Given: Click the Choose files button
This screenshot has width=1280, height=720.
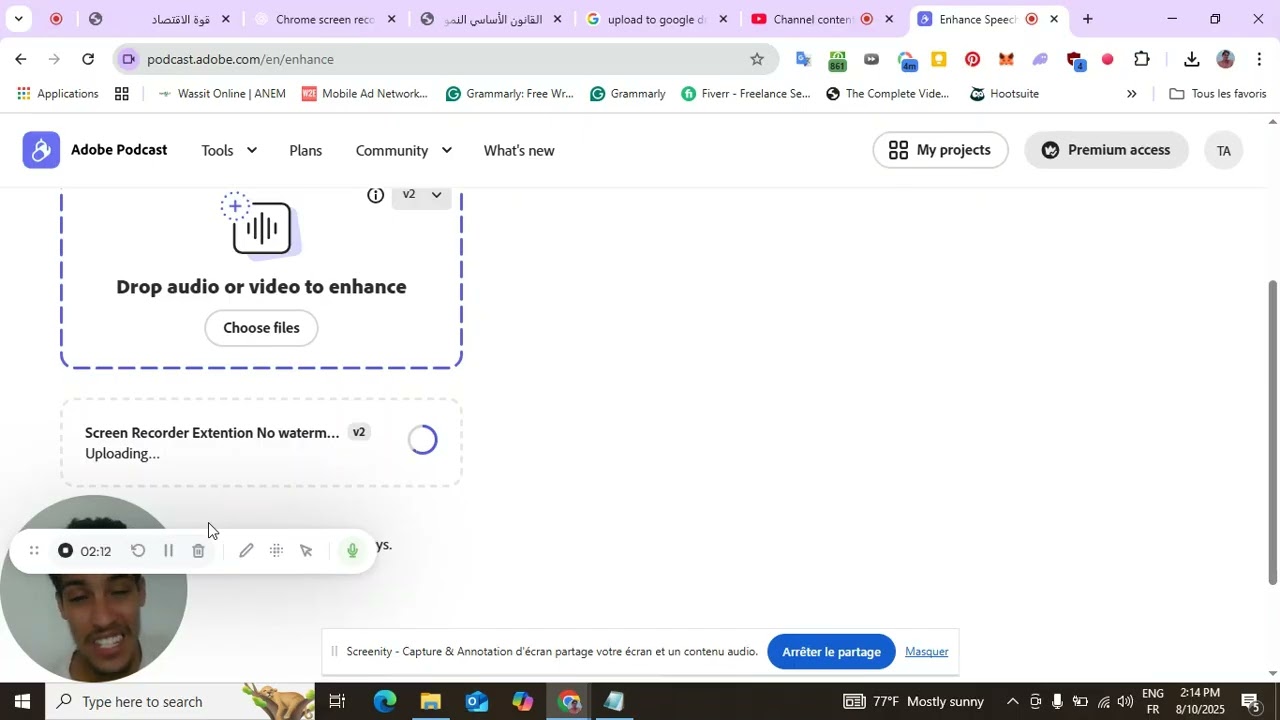Looking at the screenshot, I should (261, 328).
